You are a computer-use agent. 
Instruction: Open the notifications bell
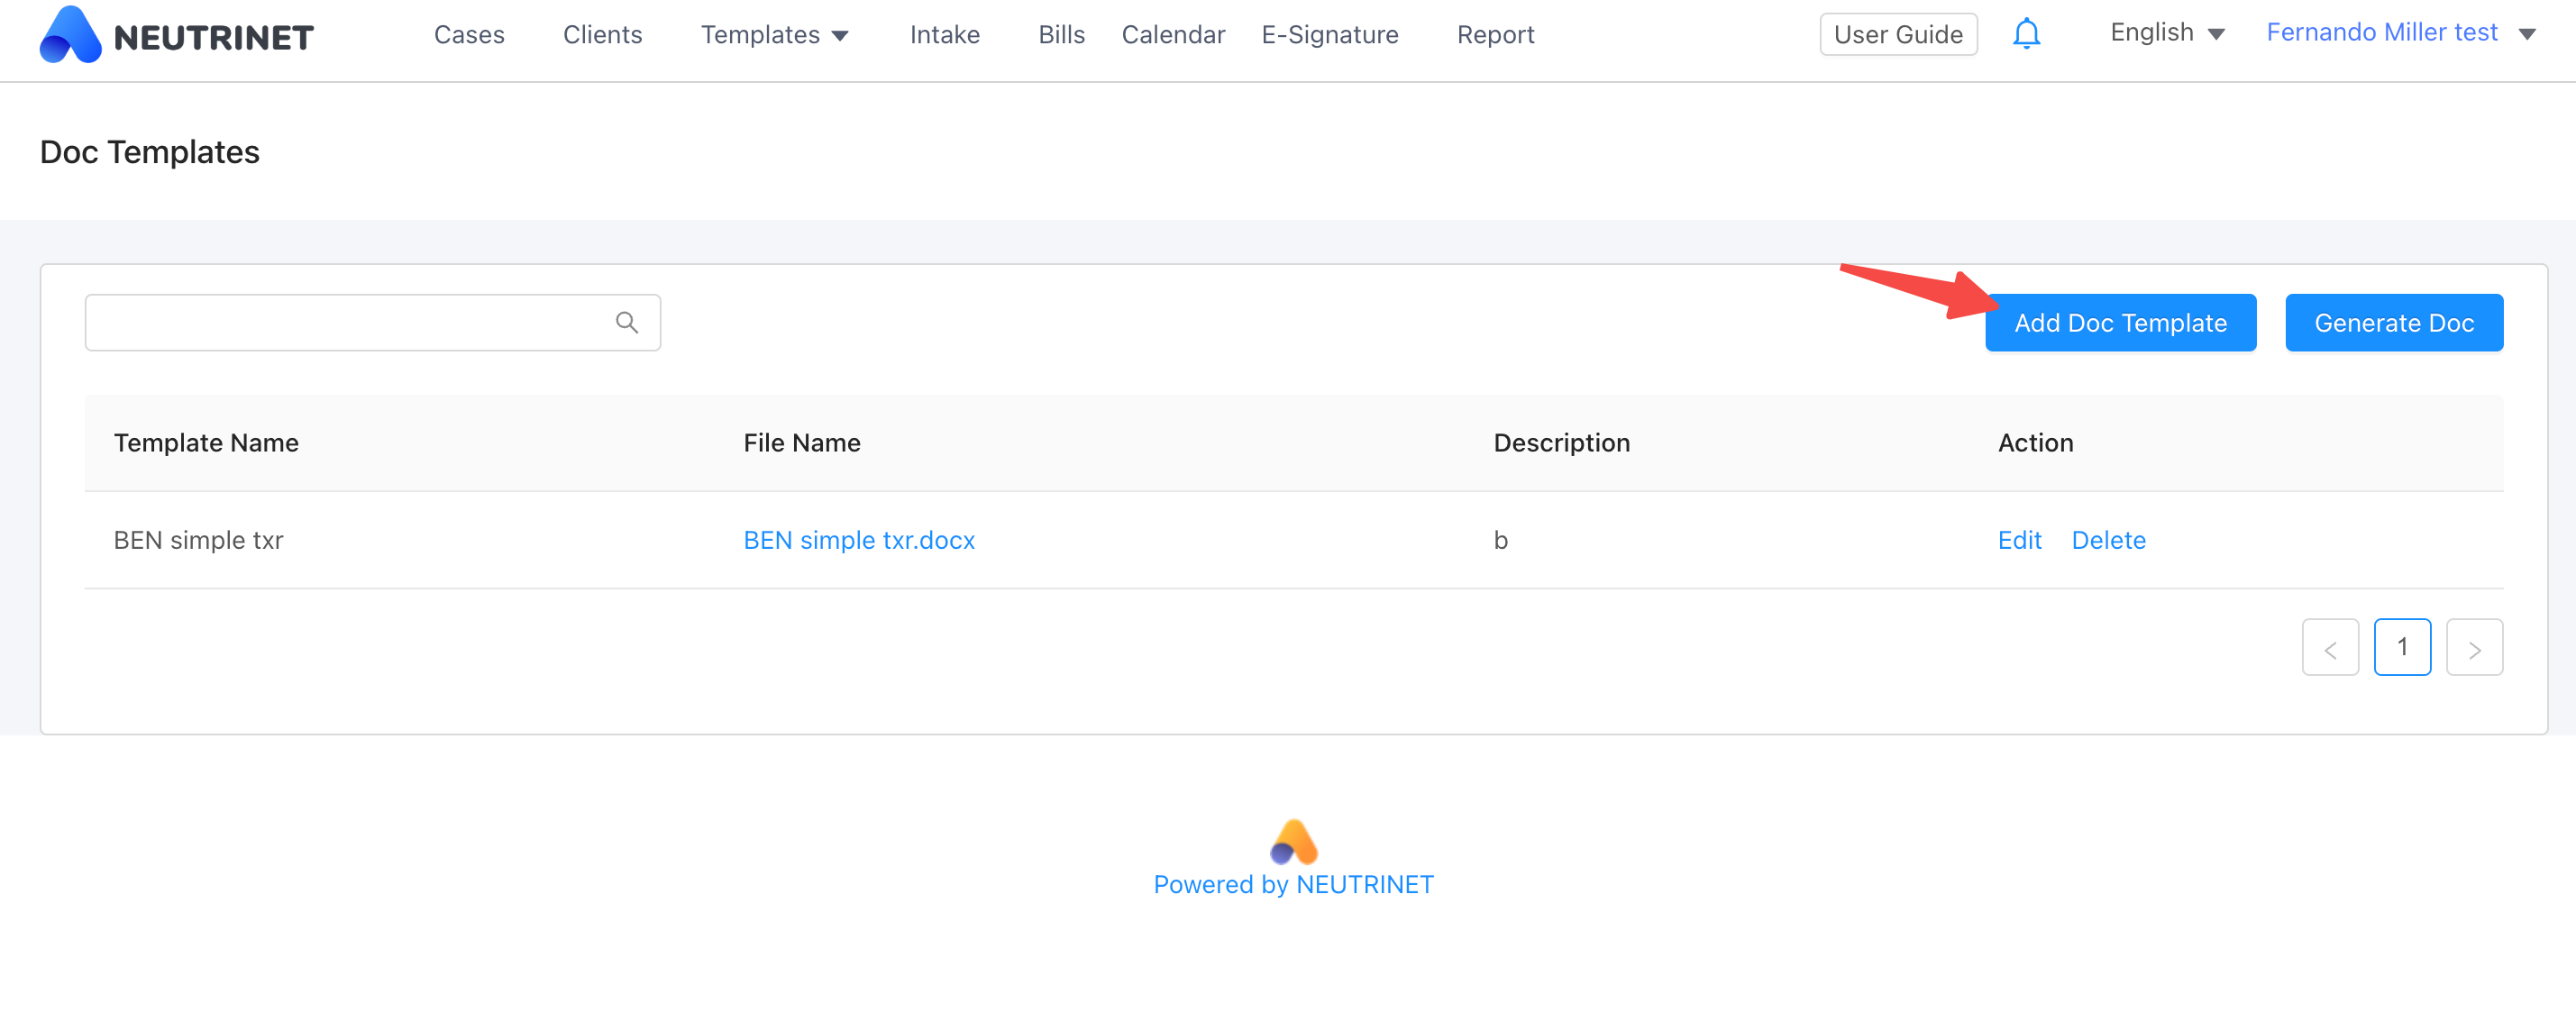[2025, 34]
